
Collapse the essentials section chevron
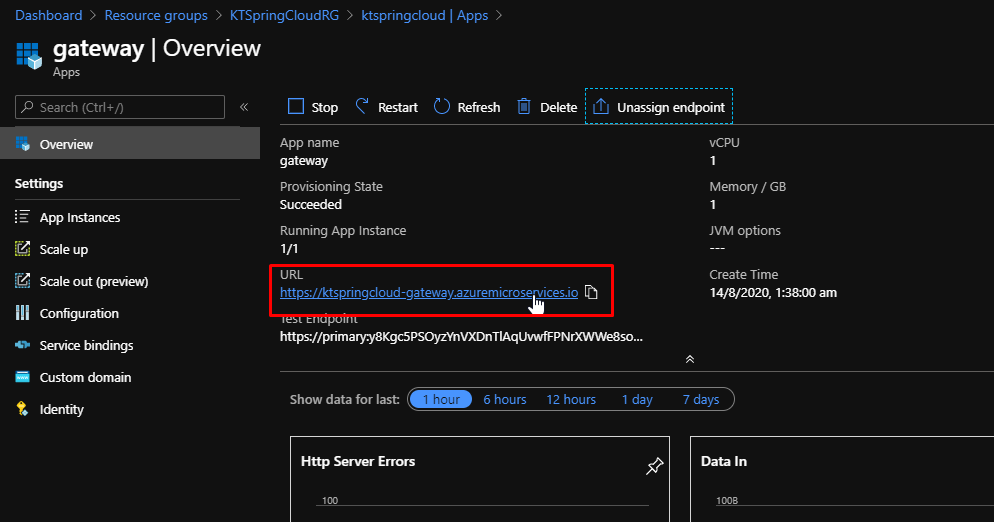pos(689,359)
